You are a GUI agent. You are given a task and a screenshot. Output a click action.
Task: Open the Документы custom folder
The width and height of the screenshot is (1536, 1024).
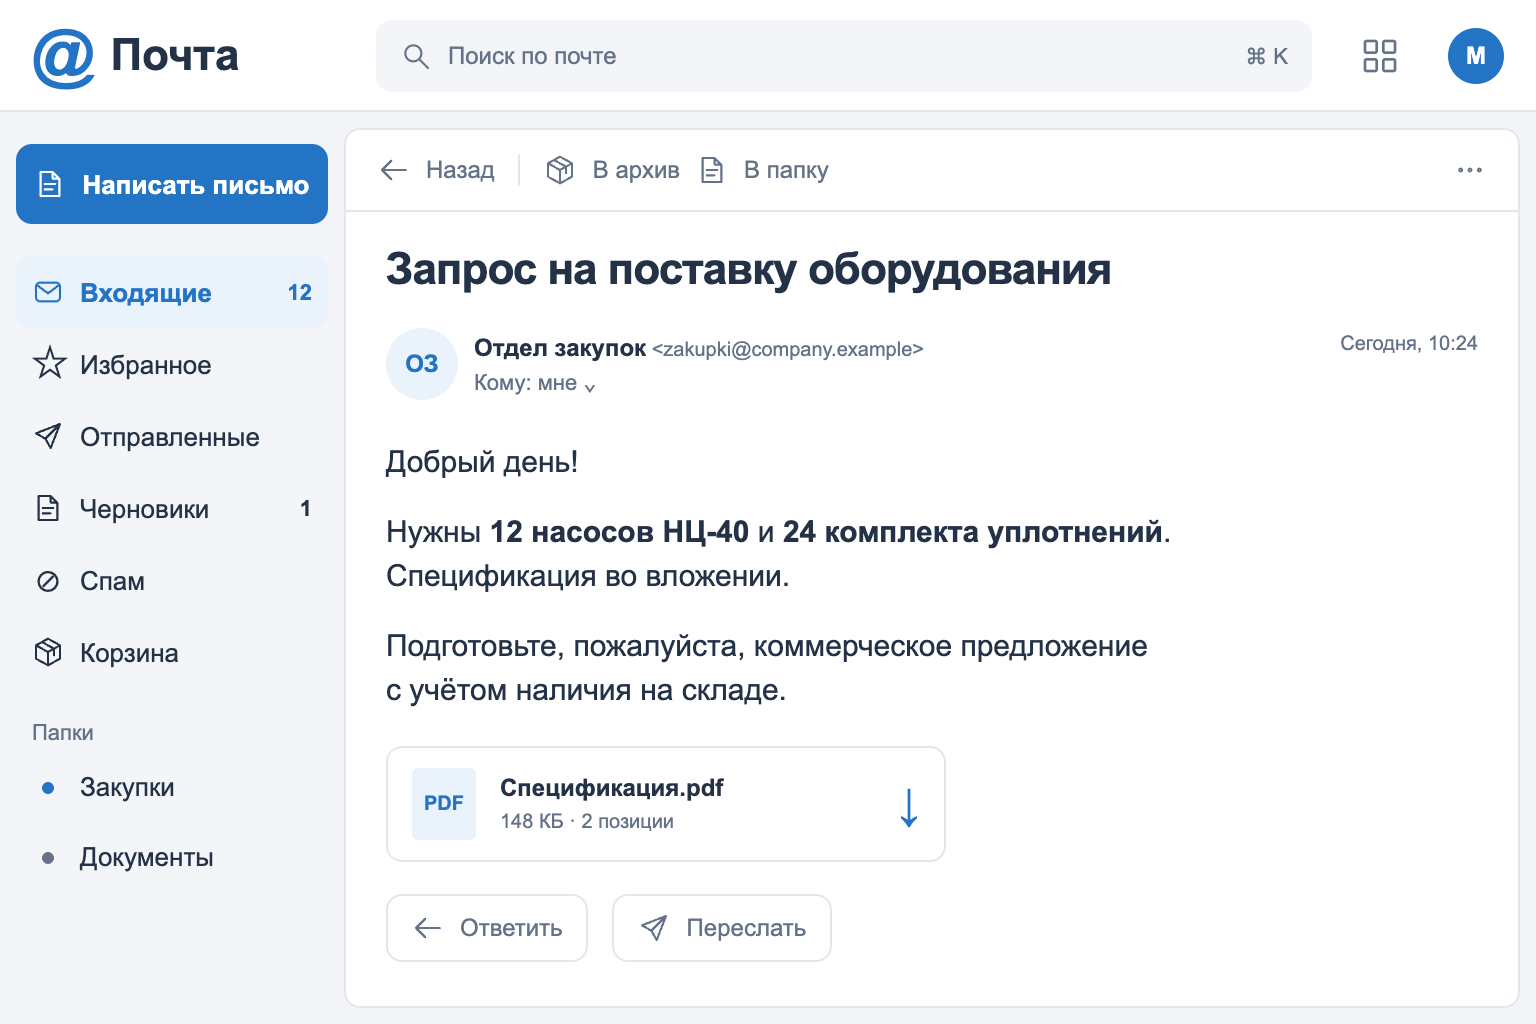[172, 857]
